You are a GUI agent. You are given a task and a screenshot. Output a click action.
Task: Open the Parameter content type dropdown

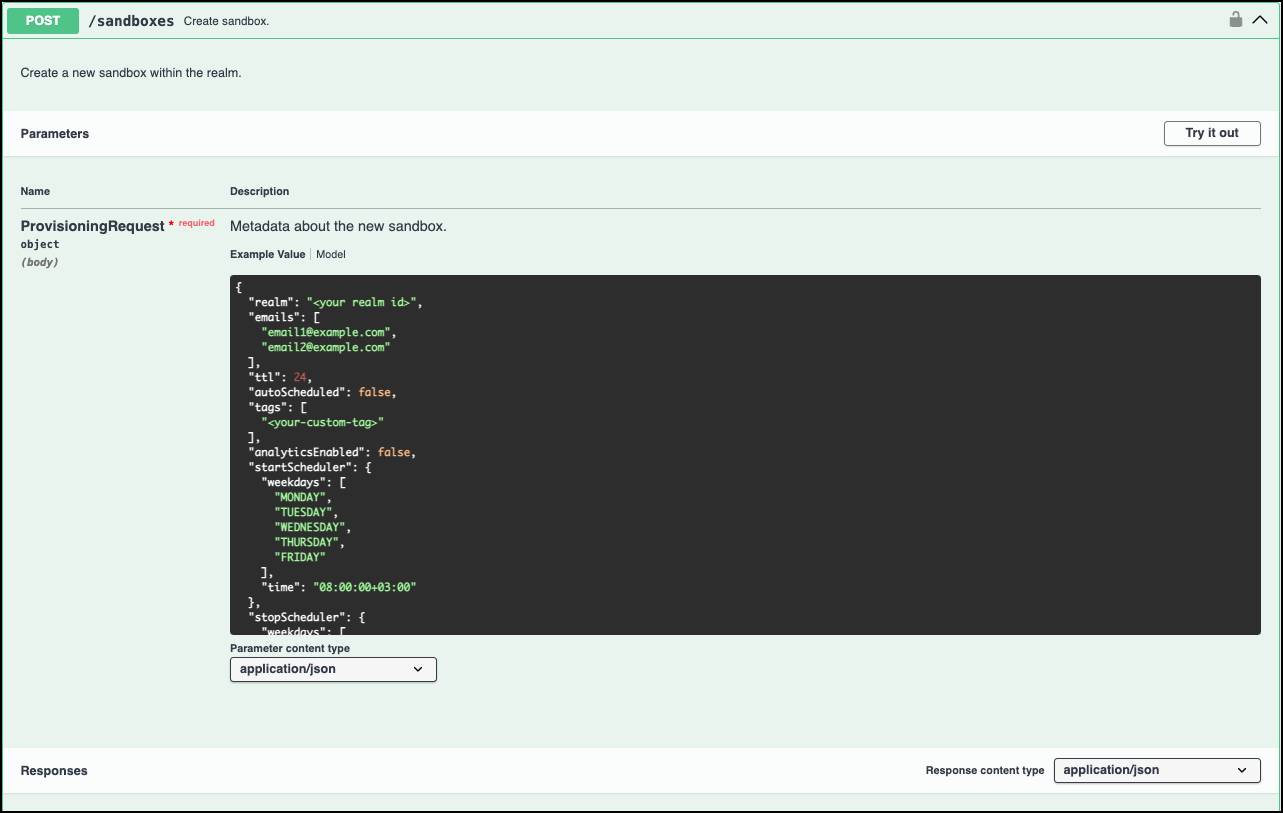(x=333, y=669)
